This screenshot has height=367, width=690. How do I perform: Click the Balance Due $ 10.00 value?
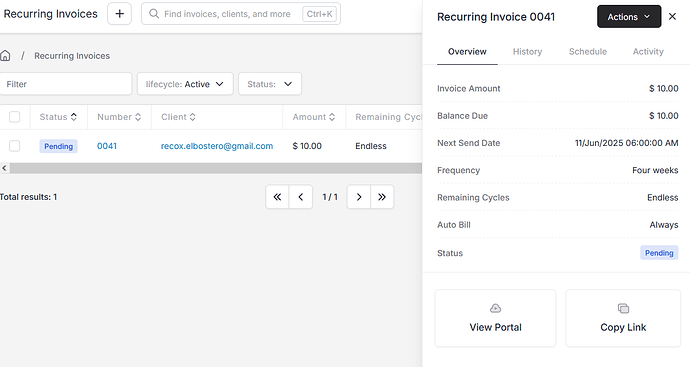coord(663,115)
